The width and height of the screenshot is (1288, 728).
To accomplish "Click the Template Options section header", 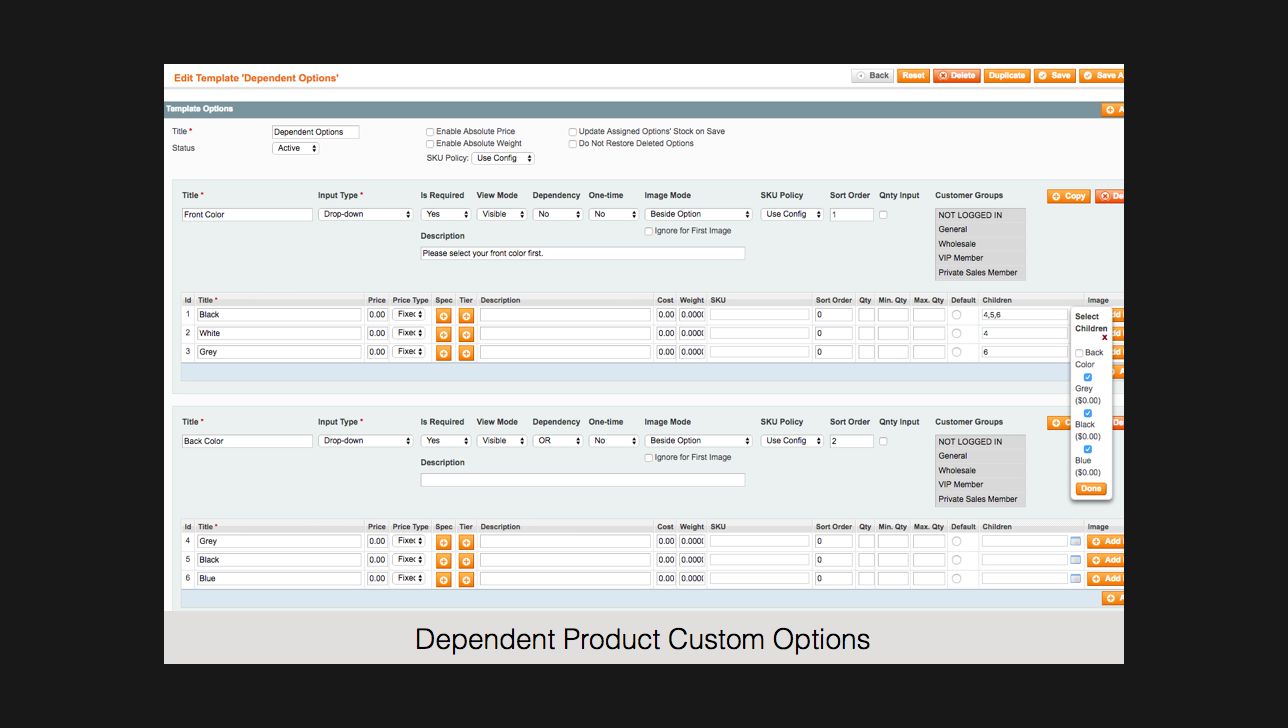I will coord(200,108).
